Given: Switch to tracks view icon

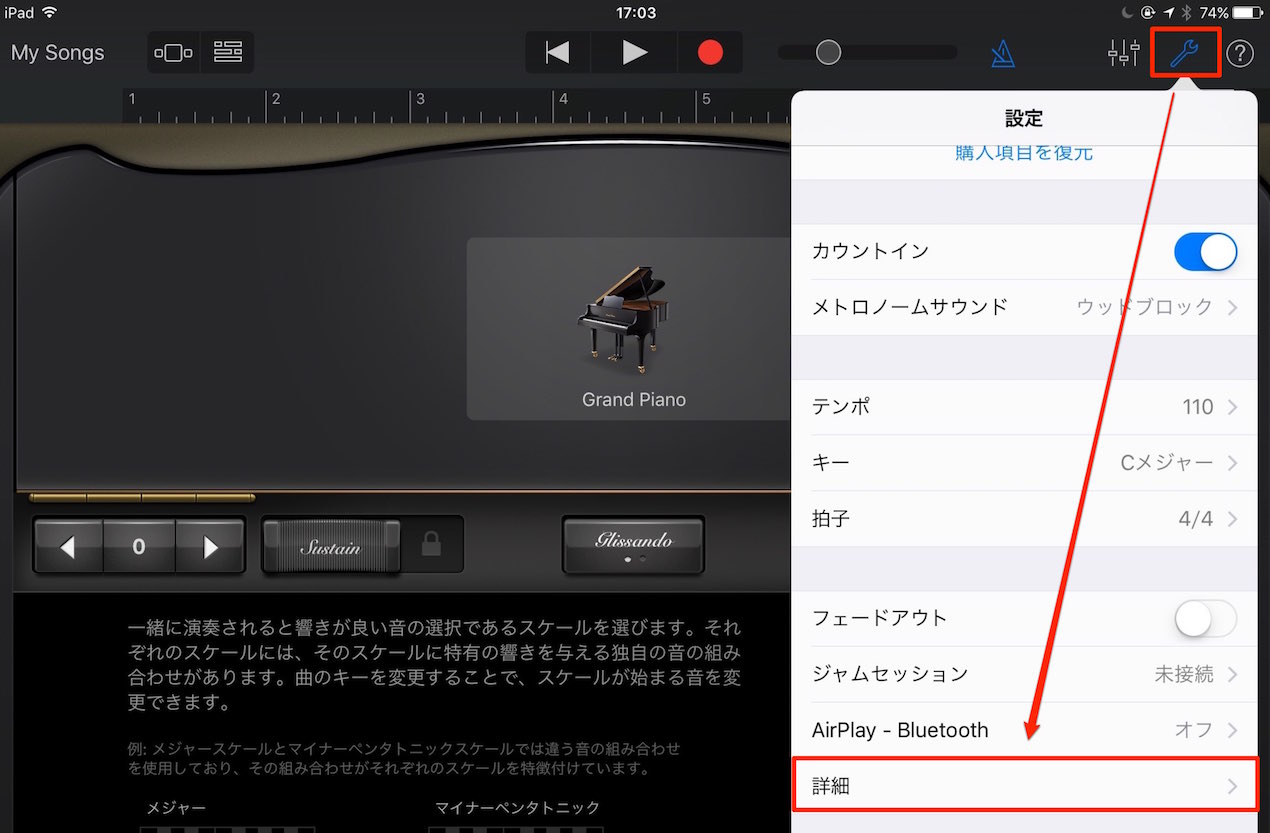Looking at the screenshot, I should tap(228, 52).
